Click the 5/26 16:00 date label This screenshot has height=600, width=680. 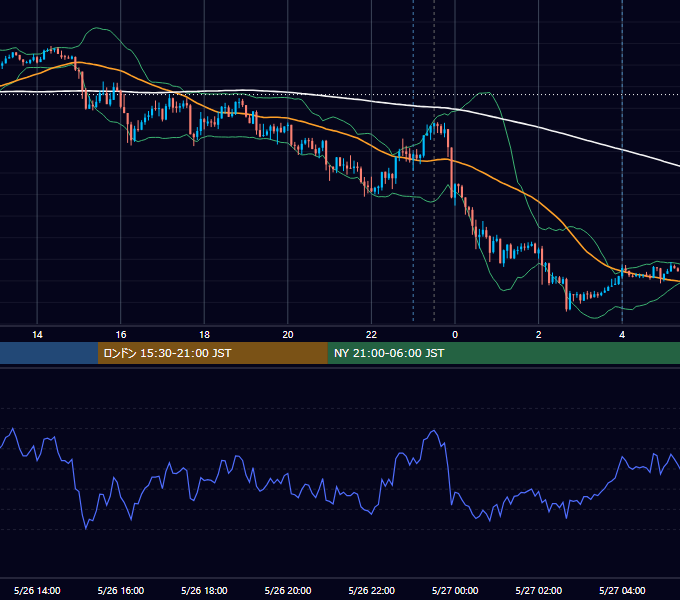(x=121, y=590)
